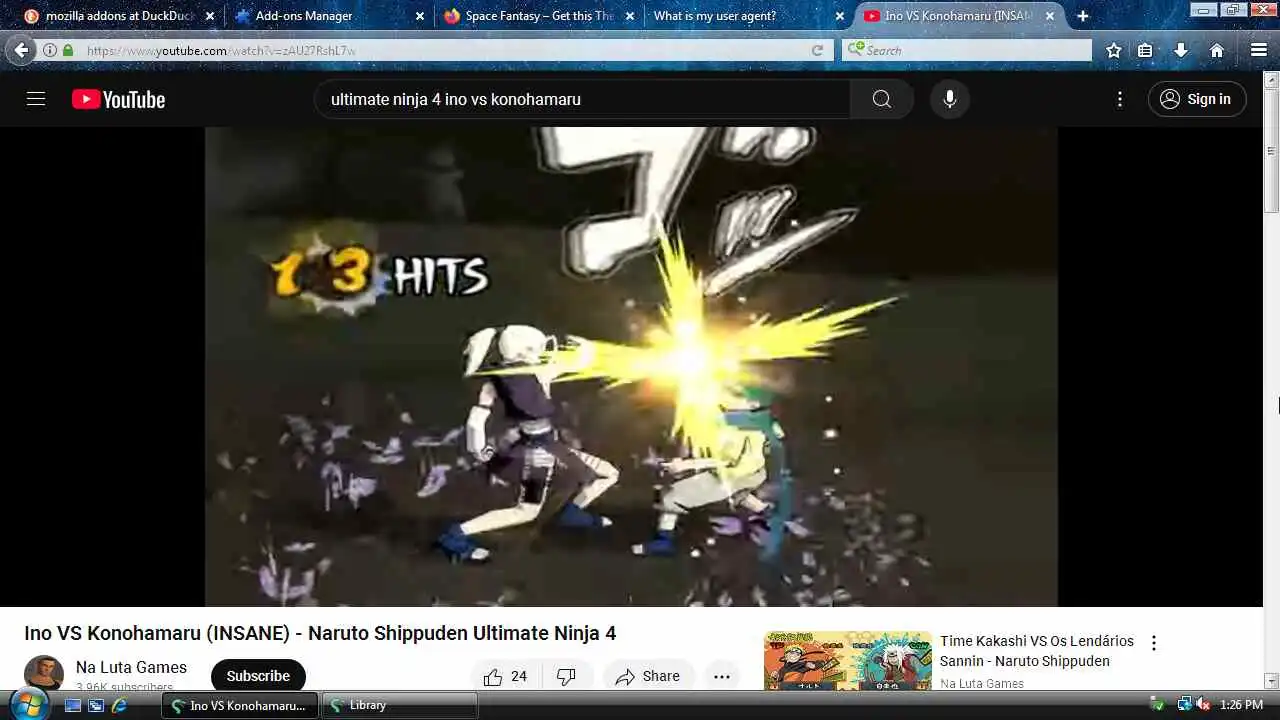The width and height of the screenshot is (1280, 720).
Task: Switch to the Library taskbar window
Action: [x=400, y=705]
